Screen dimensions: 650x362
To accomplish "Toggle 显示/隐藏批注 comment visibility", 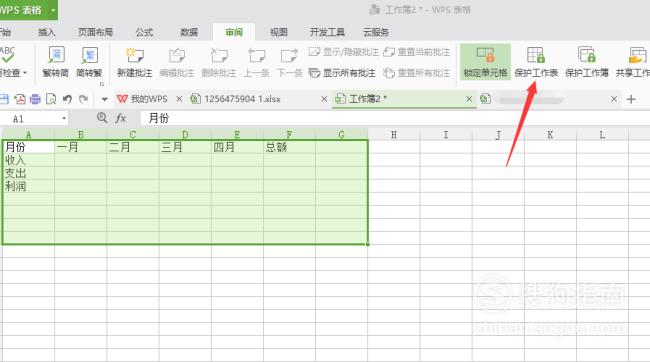I will (344, 52).
